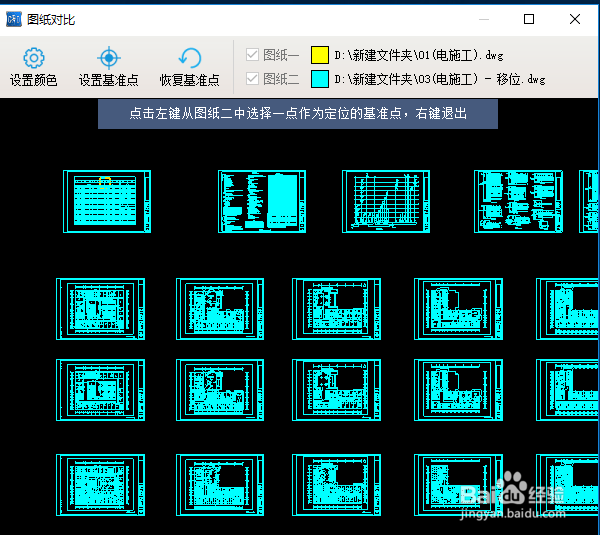Screen dimensions: 600x535
Task: Toggle the 图纸一 checkbox
Action: [252, 55]
